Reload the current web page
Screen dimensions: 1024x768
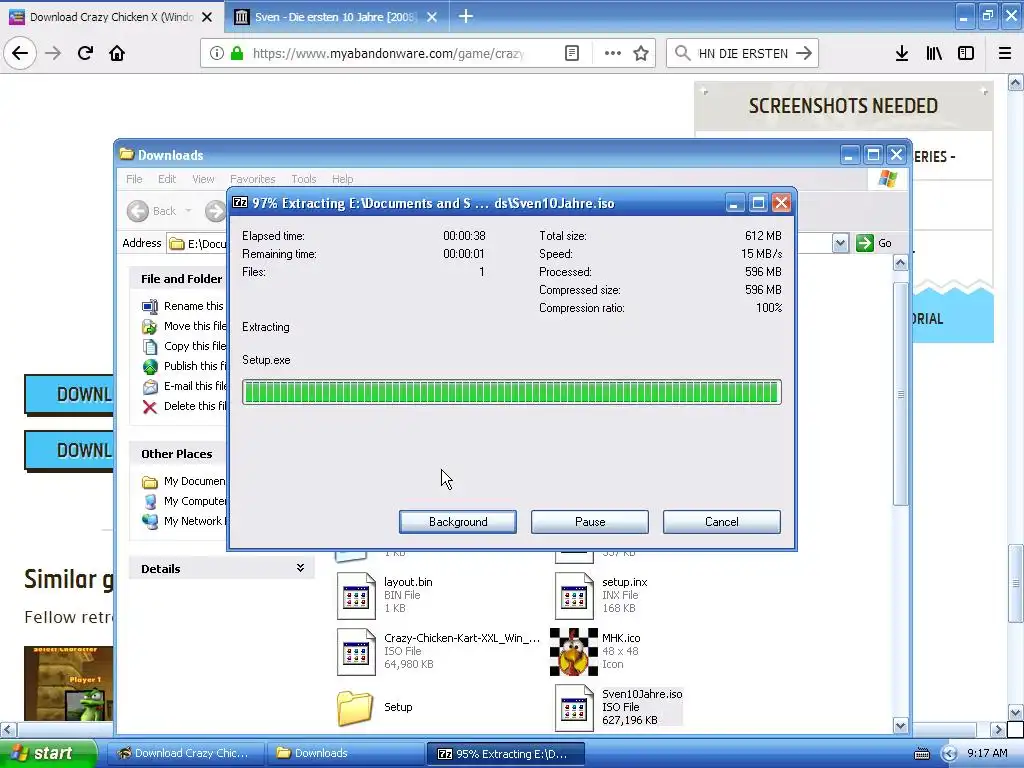85,54
